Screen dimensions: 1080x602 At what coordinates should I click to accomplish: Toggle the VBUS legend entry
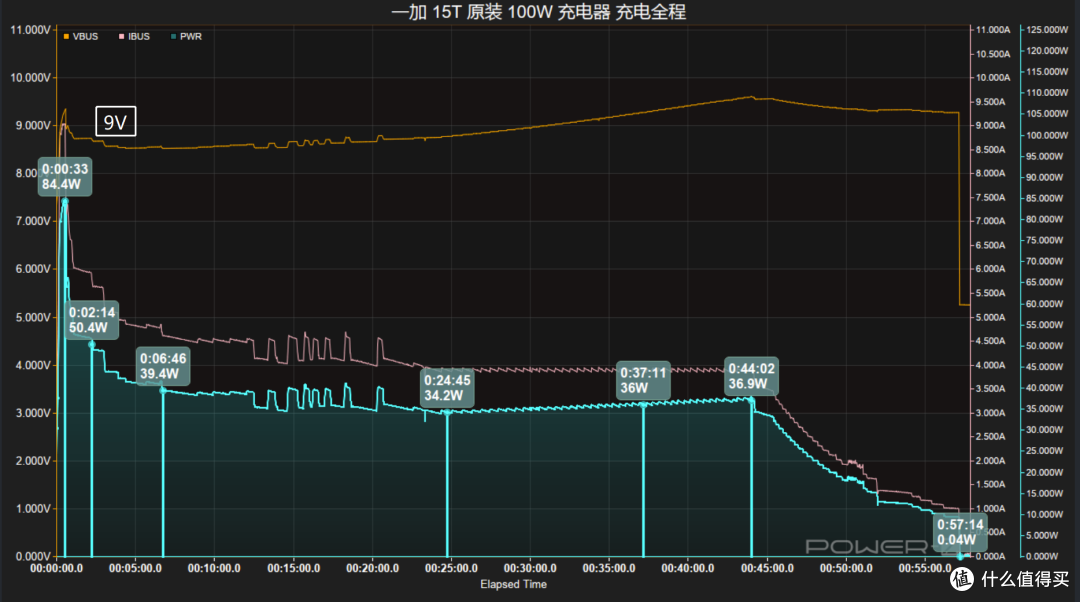(x=81, y=37)
